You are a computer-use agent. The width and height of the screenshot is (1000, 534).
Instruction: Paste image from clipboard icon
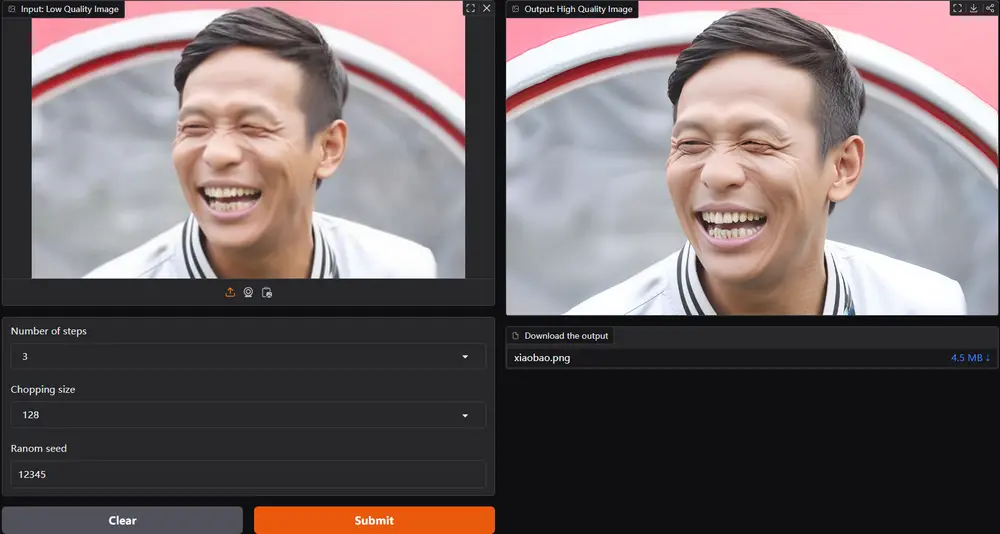pos(267,292)
